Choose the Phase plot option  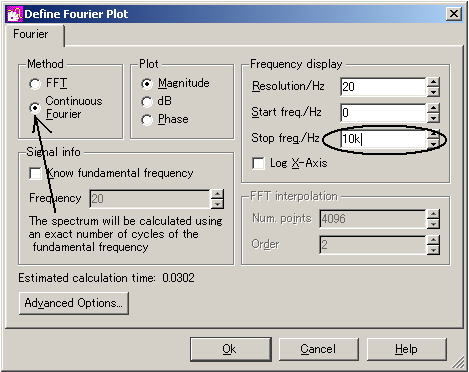(147, 120)
